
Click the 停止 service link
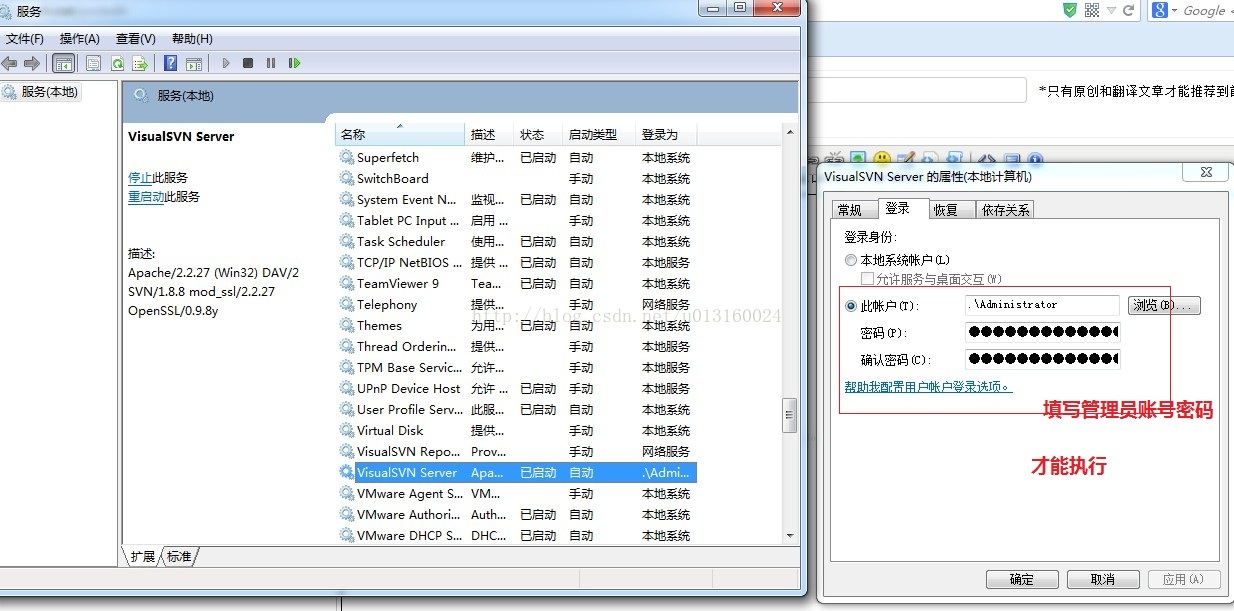click(x=140, y=177)
